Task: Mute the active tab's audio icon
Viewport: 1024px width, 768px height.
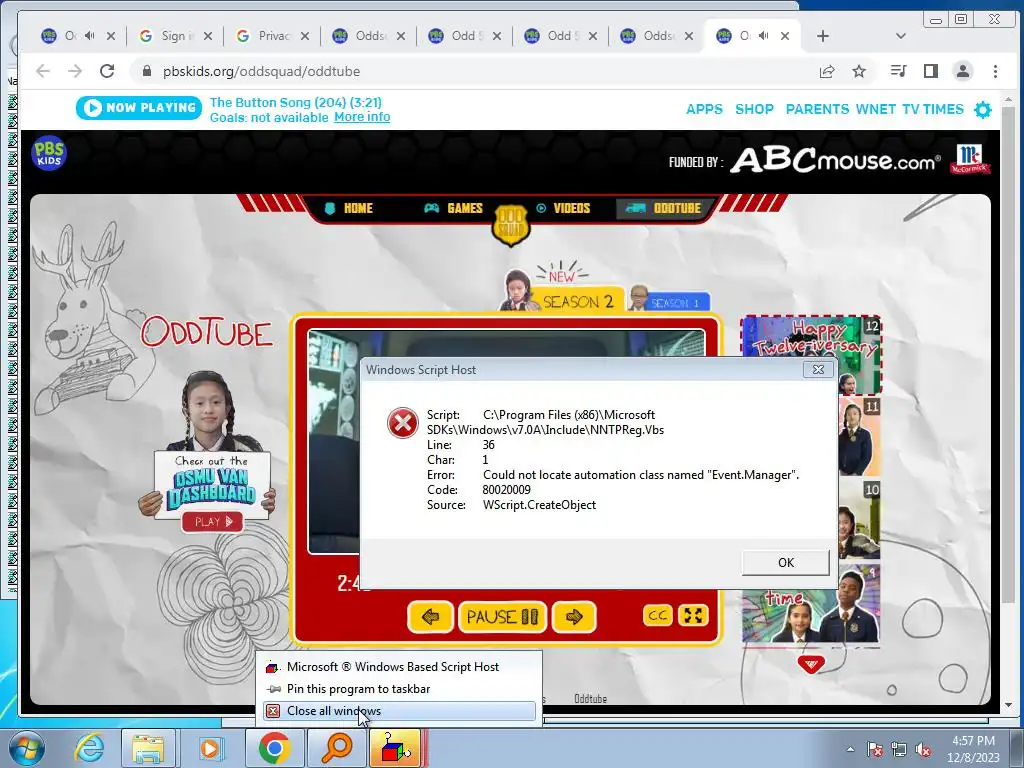Action: (x=763, y=35)
